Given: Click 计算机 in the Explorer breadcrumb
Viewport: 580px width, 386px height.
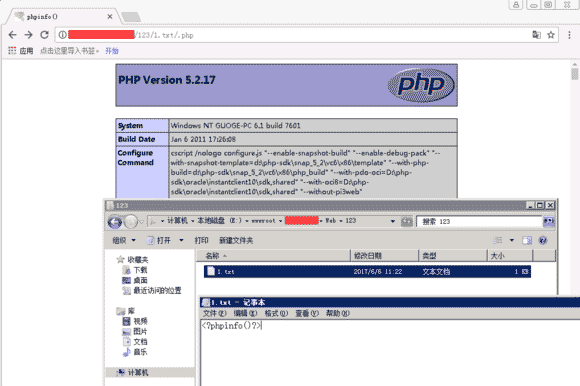Looking at the screenshot, I should coord(177,221).
